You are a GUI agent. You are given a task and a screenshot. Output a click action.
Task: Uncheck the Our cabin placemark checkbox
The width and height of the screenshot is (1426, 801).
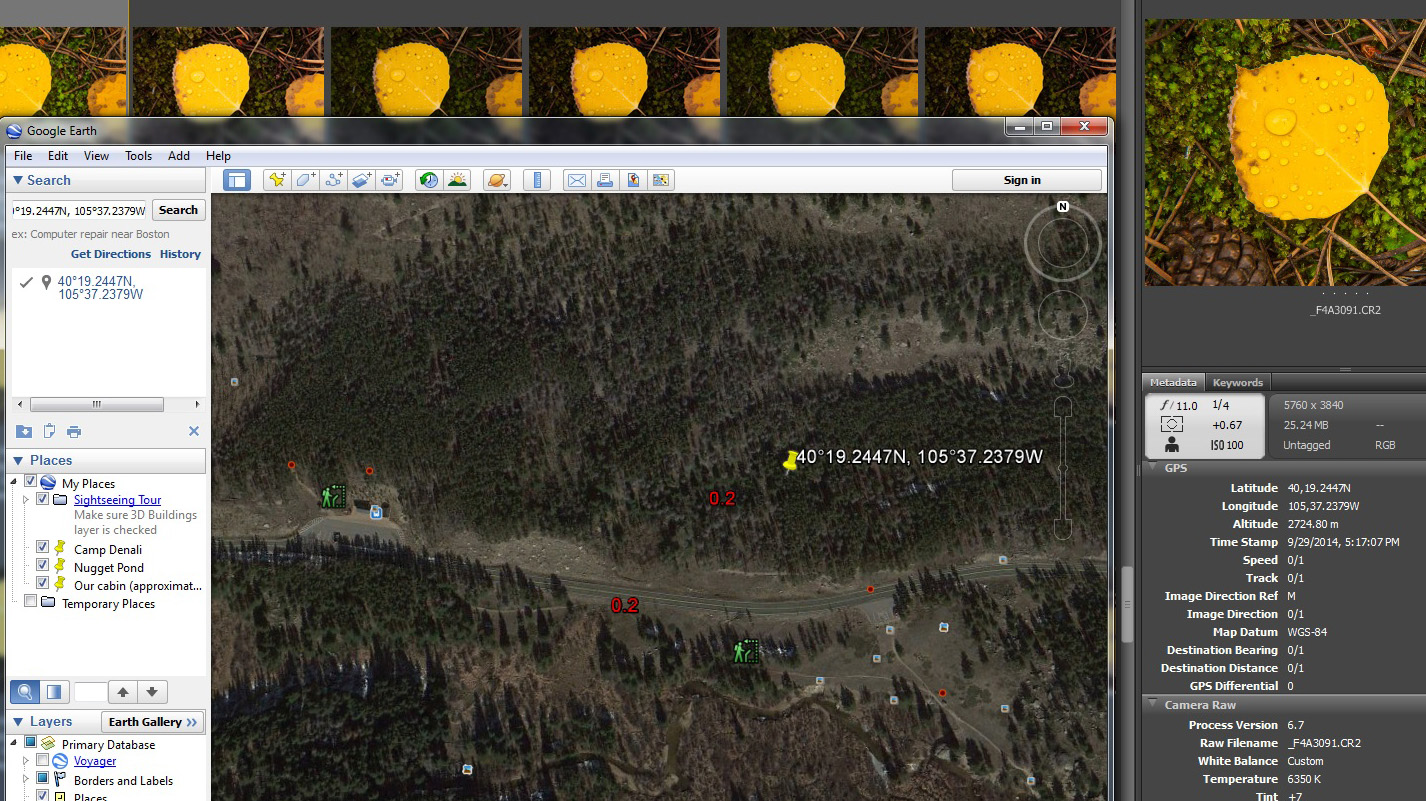(x=42, y=583)
